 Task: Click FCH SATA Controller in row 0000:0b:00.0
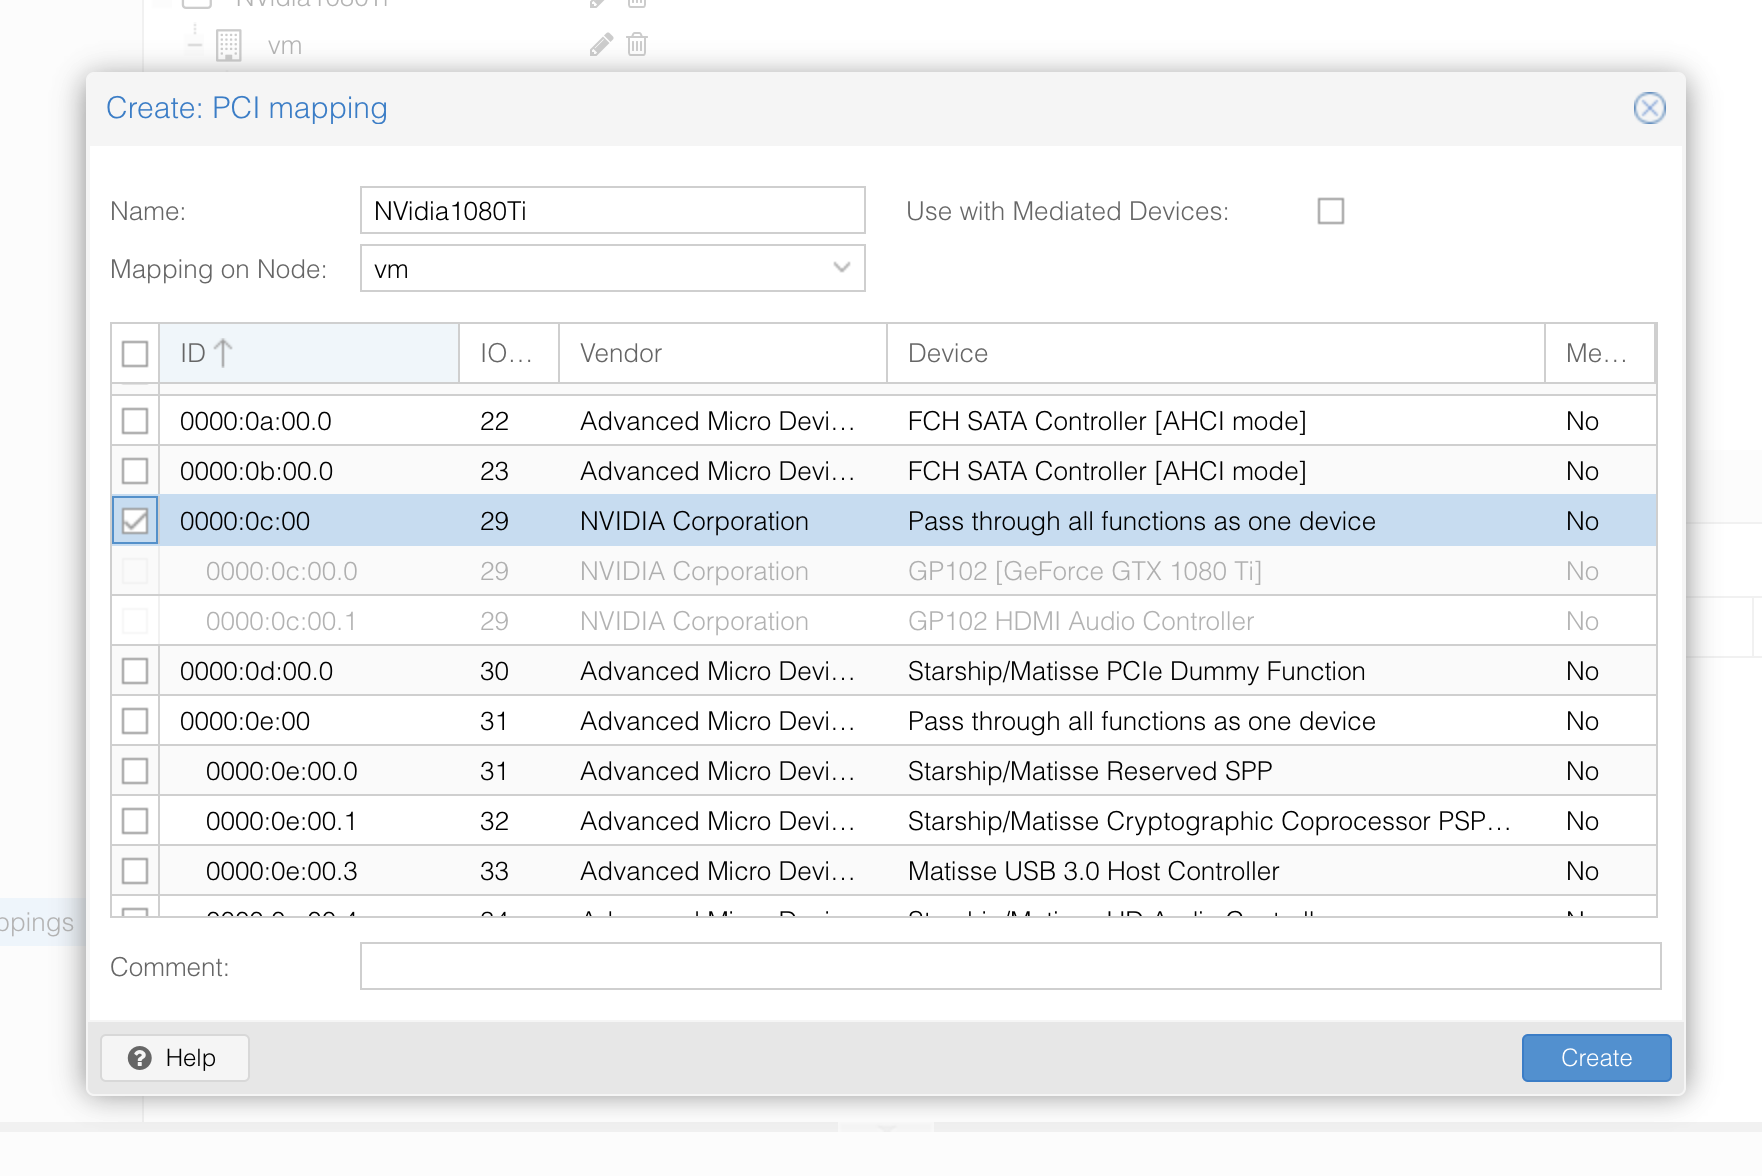[1107, 471]
